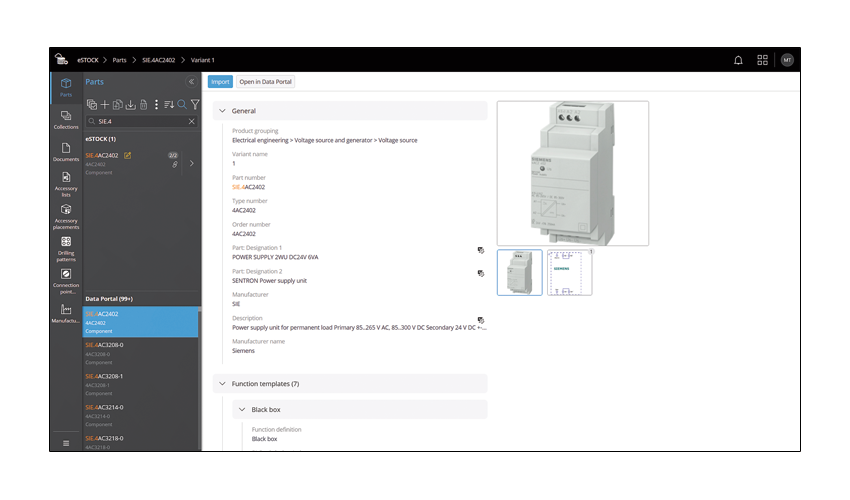Click the Parts breadcrumb
850x500 pixels.
[119, 60]
